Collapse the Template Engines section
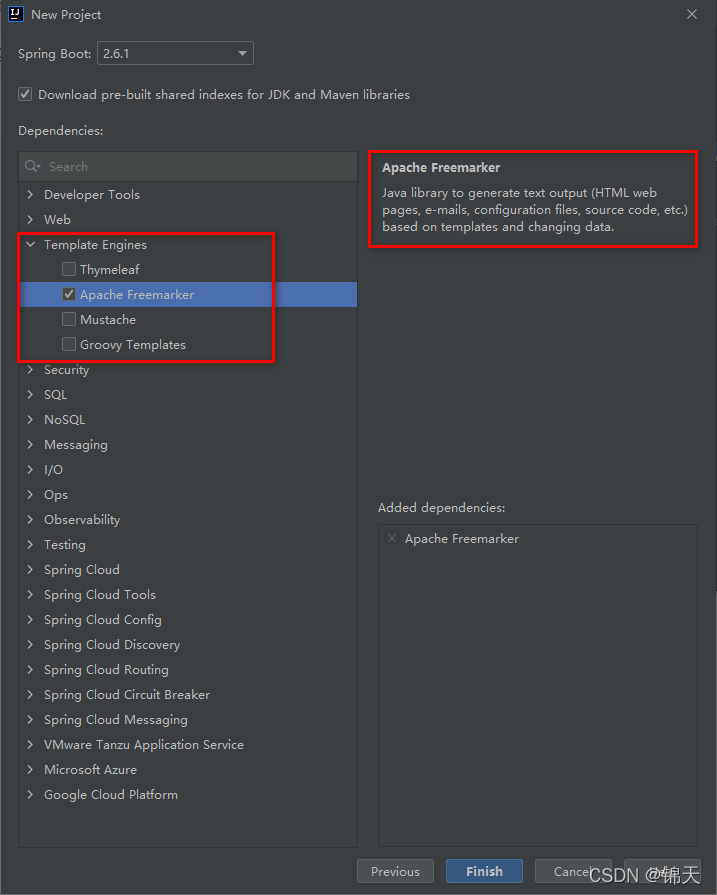Viewport: 717px width, 895px height. pos(30,244)
